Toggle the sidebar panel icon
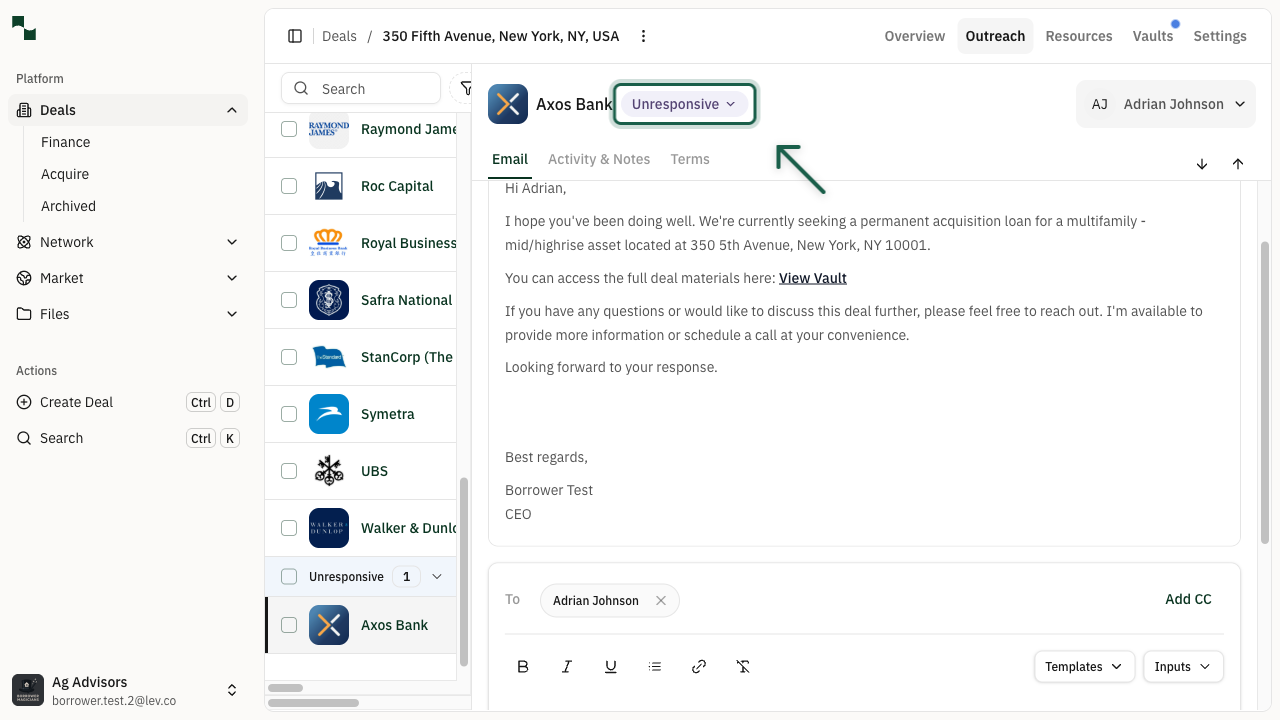 (x=295, y=36)
